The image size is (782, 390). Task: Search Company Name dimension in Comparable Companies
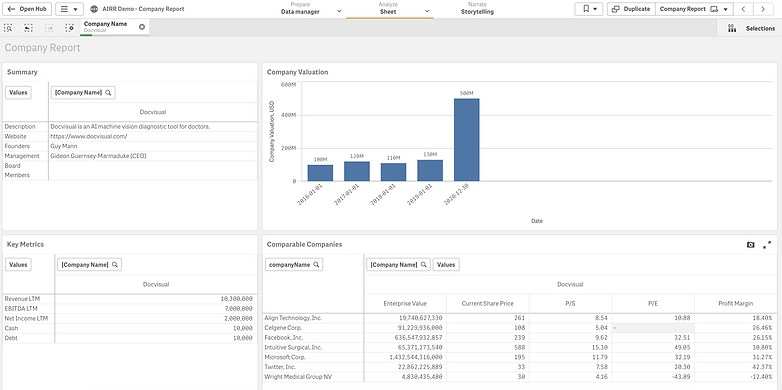click(x=398, y=265)
